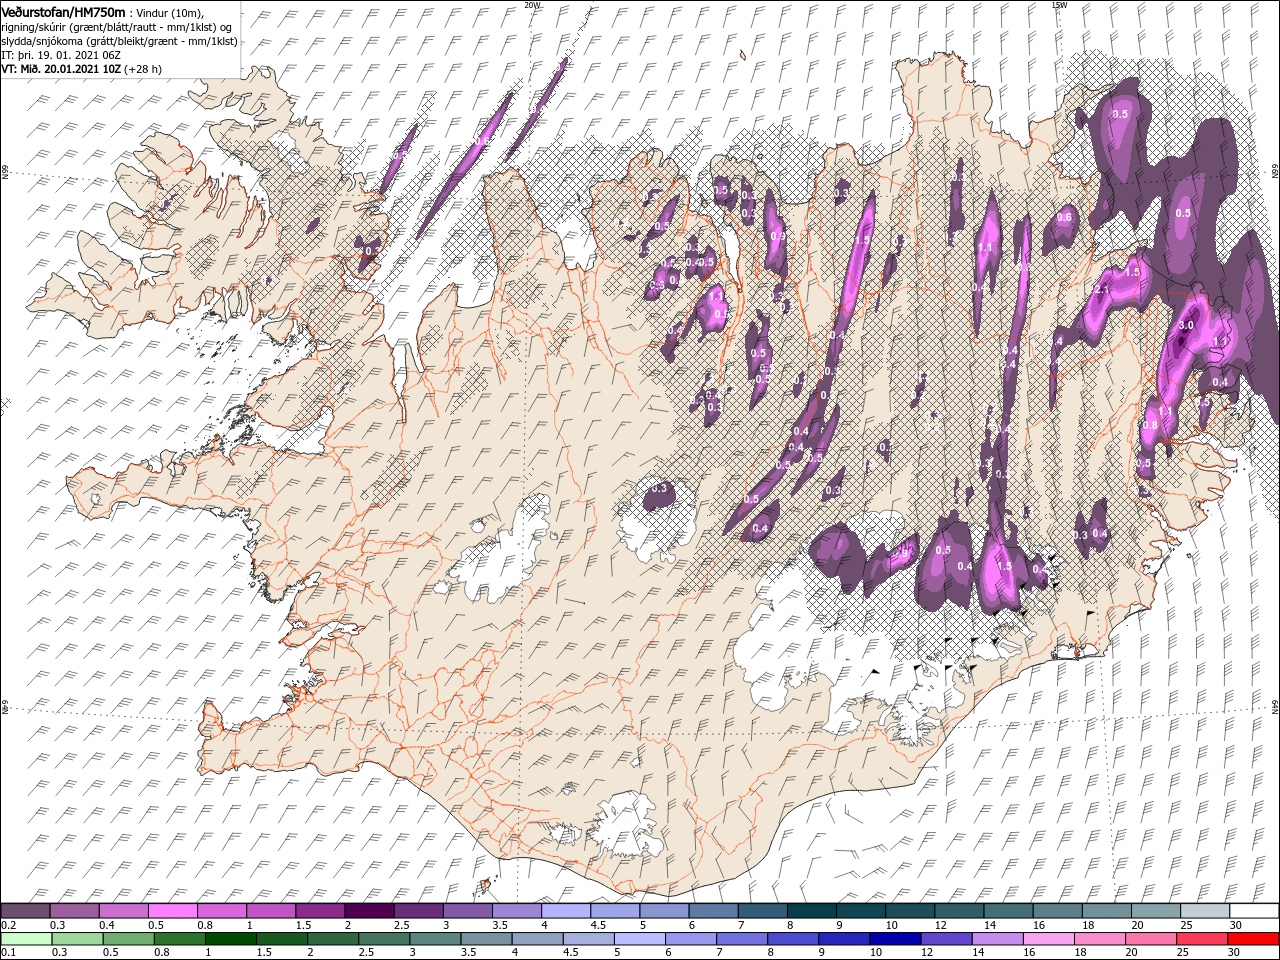Pick the upper-row white swatch labeled 30

coord(1255,910)
